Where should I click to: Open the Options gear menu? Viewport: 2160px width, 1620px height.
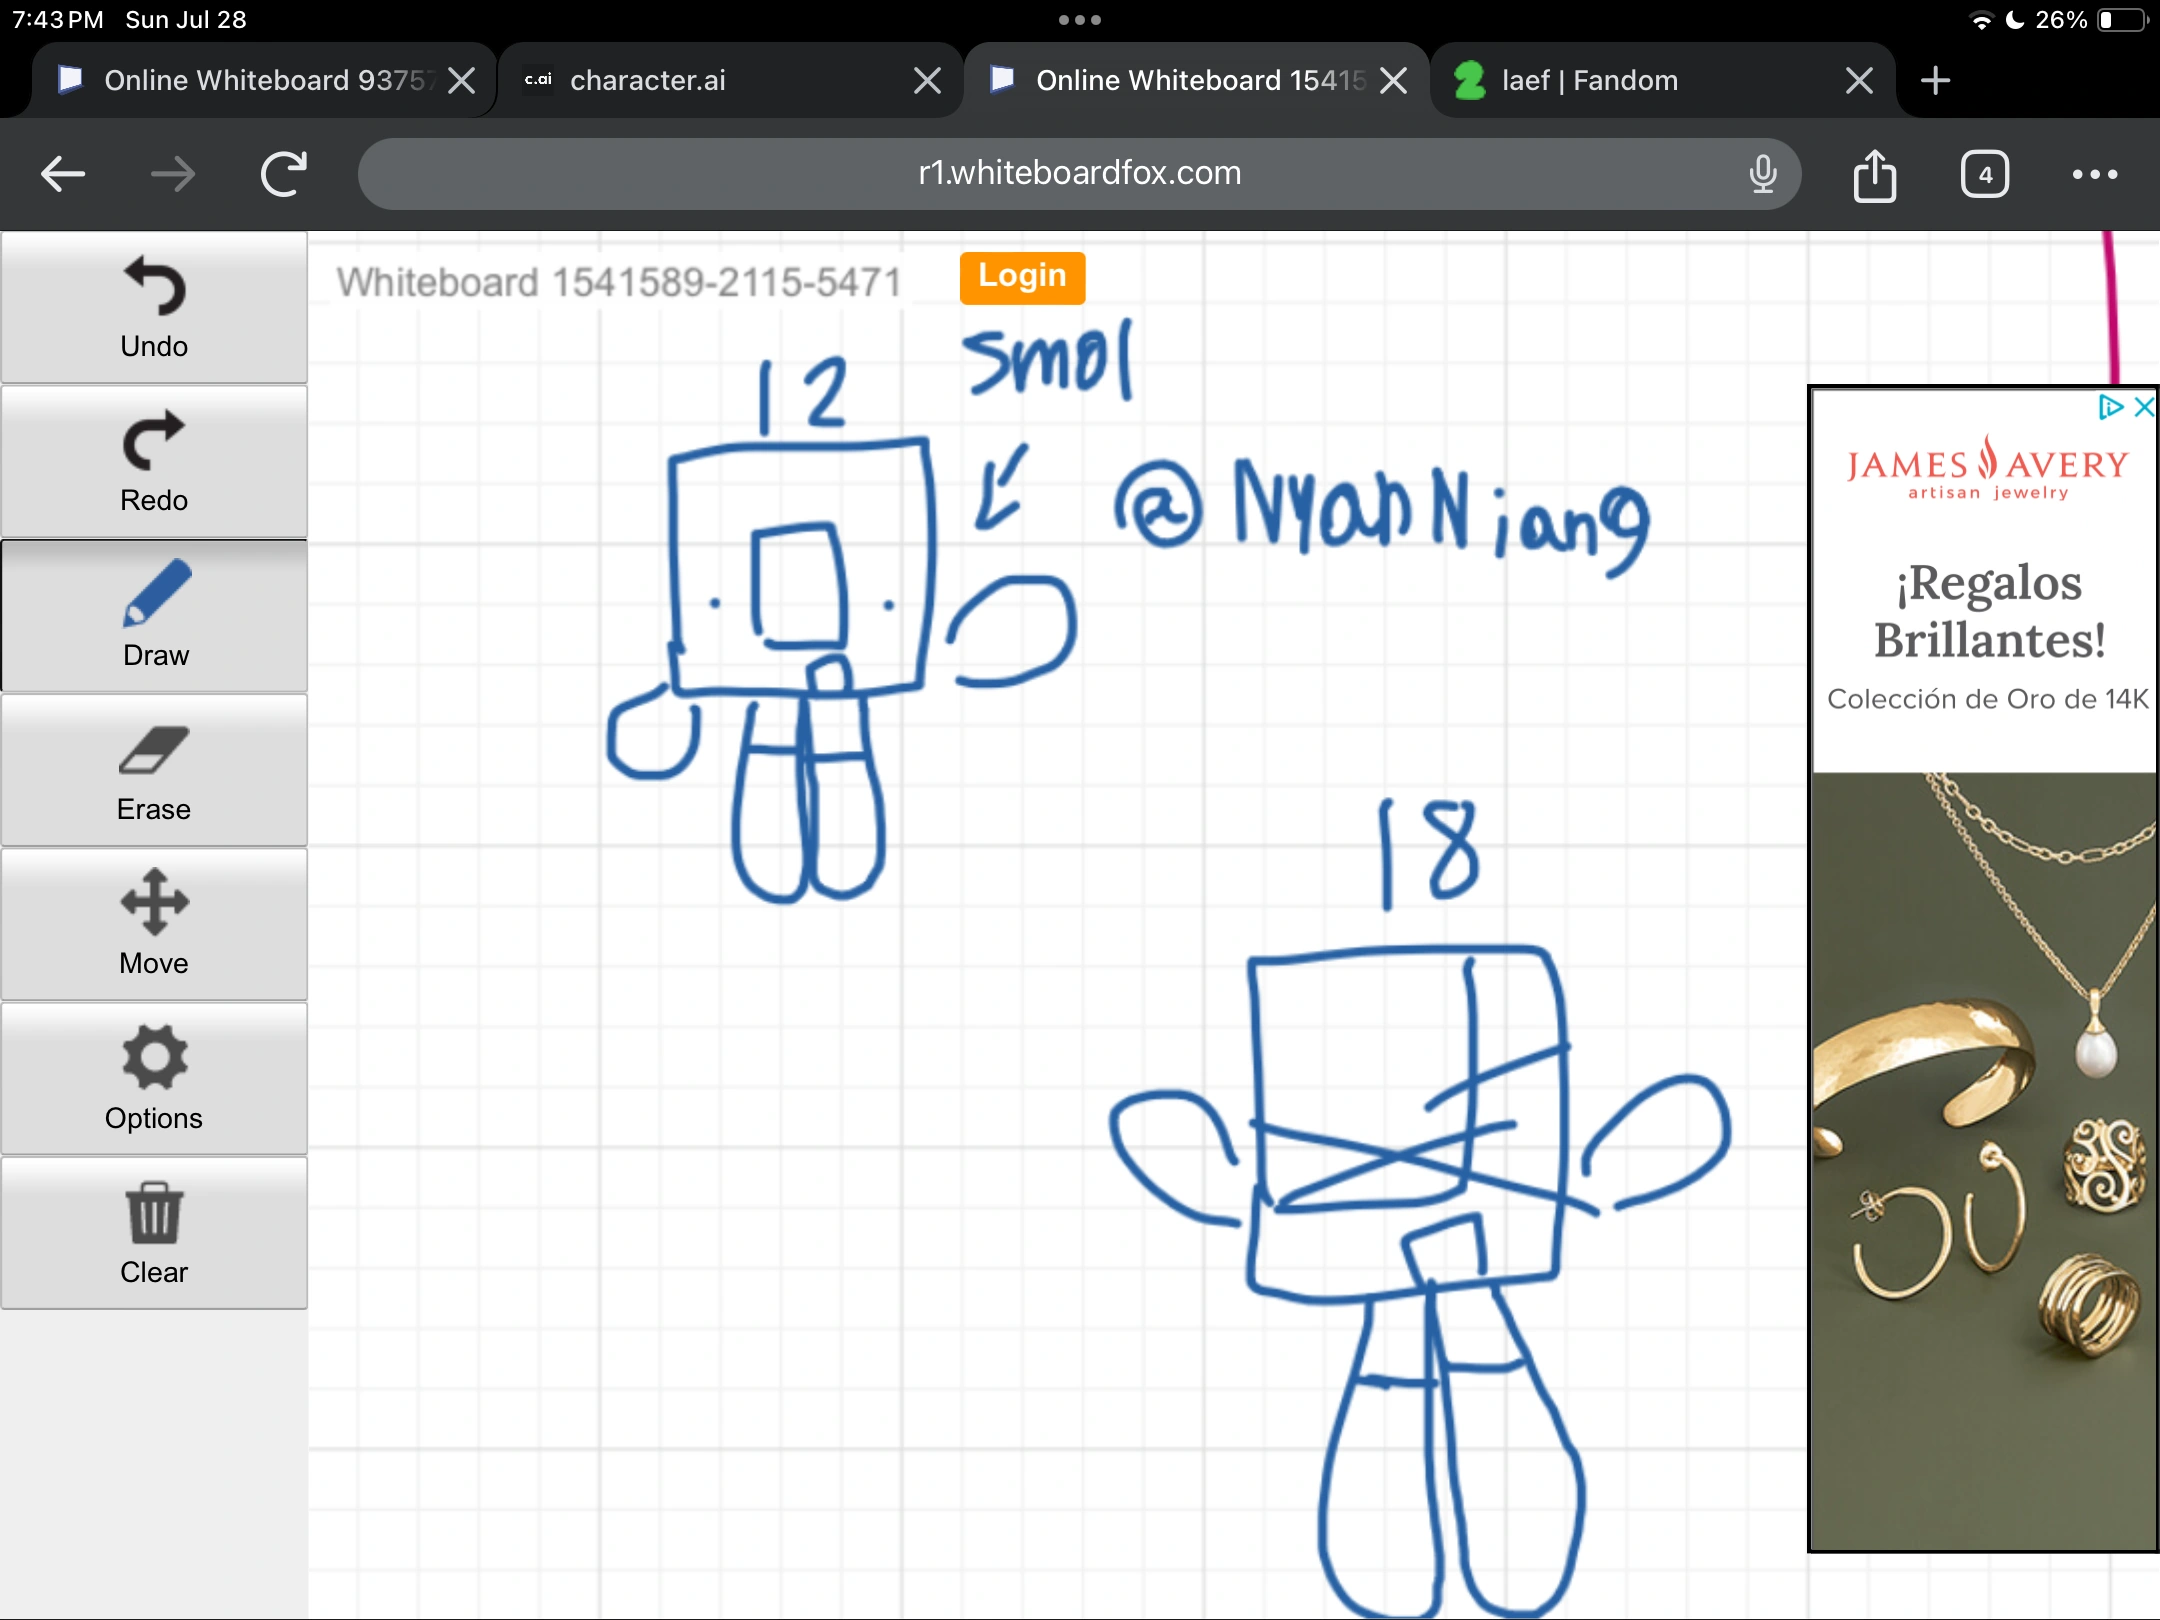point(154,1078)
